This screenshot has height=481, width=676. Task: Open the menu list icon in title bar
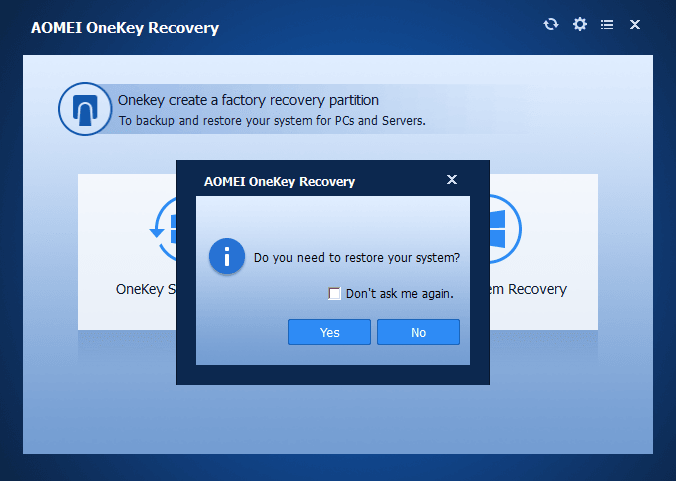pyautogui.click(x=607, y=25)
